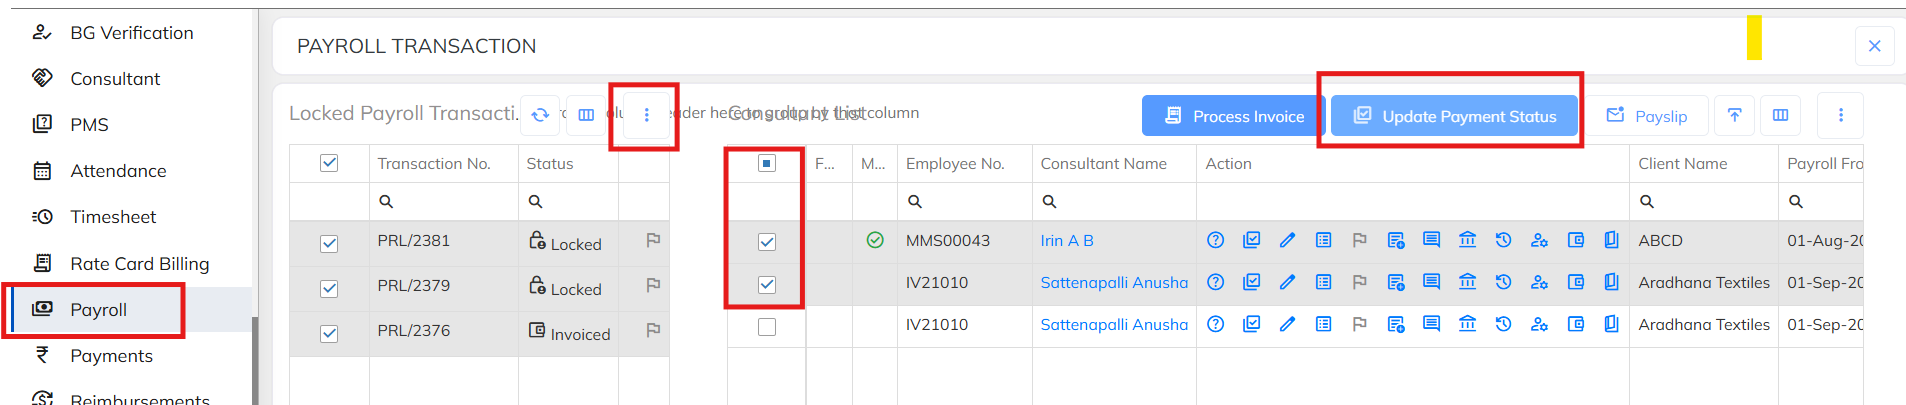The image size is (1906, 405).
Task: Click the edit pencil icon for Irin A B
Action: click(x=1287, y=240)
